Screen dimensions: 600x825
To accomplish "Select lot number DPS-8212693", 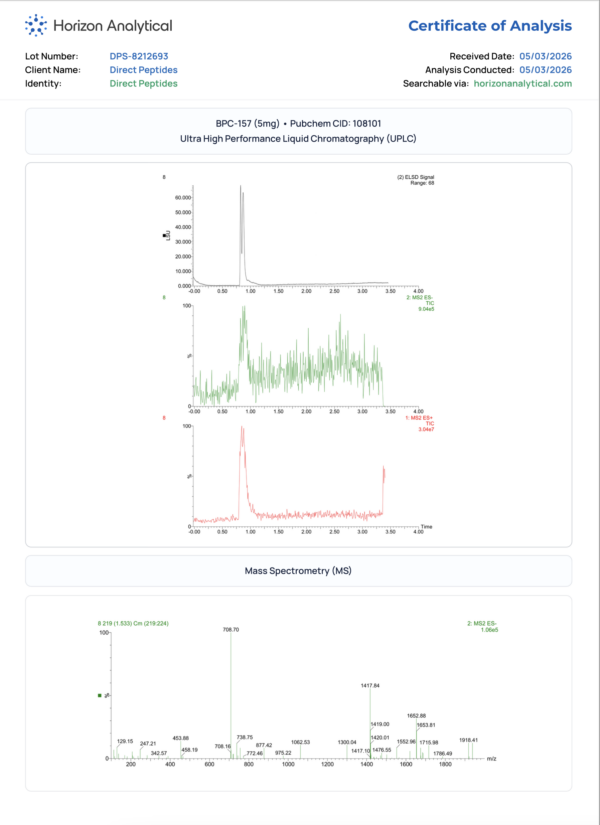I will coord(139,56).
